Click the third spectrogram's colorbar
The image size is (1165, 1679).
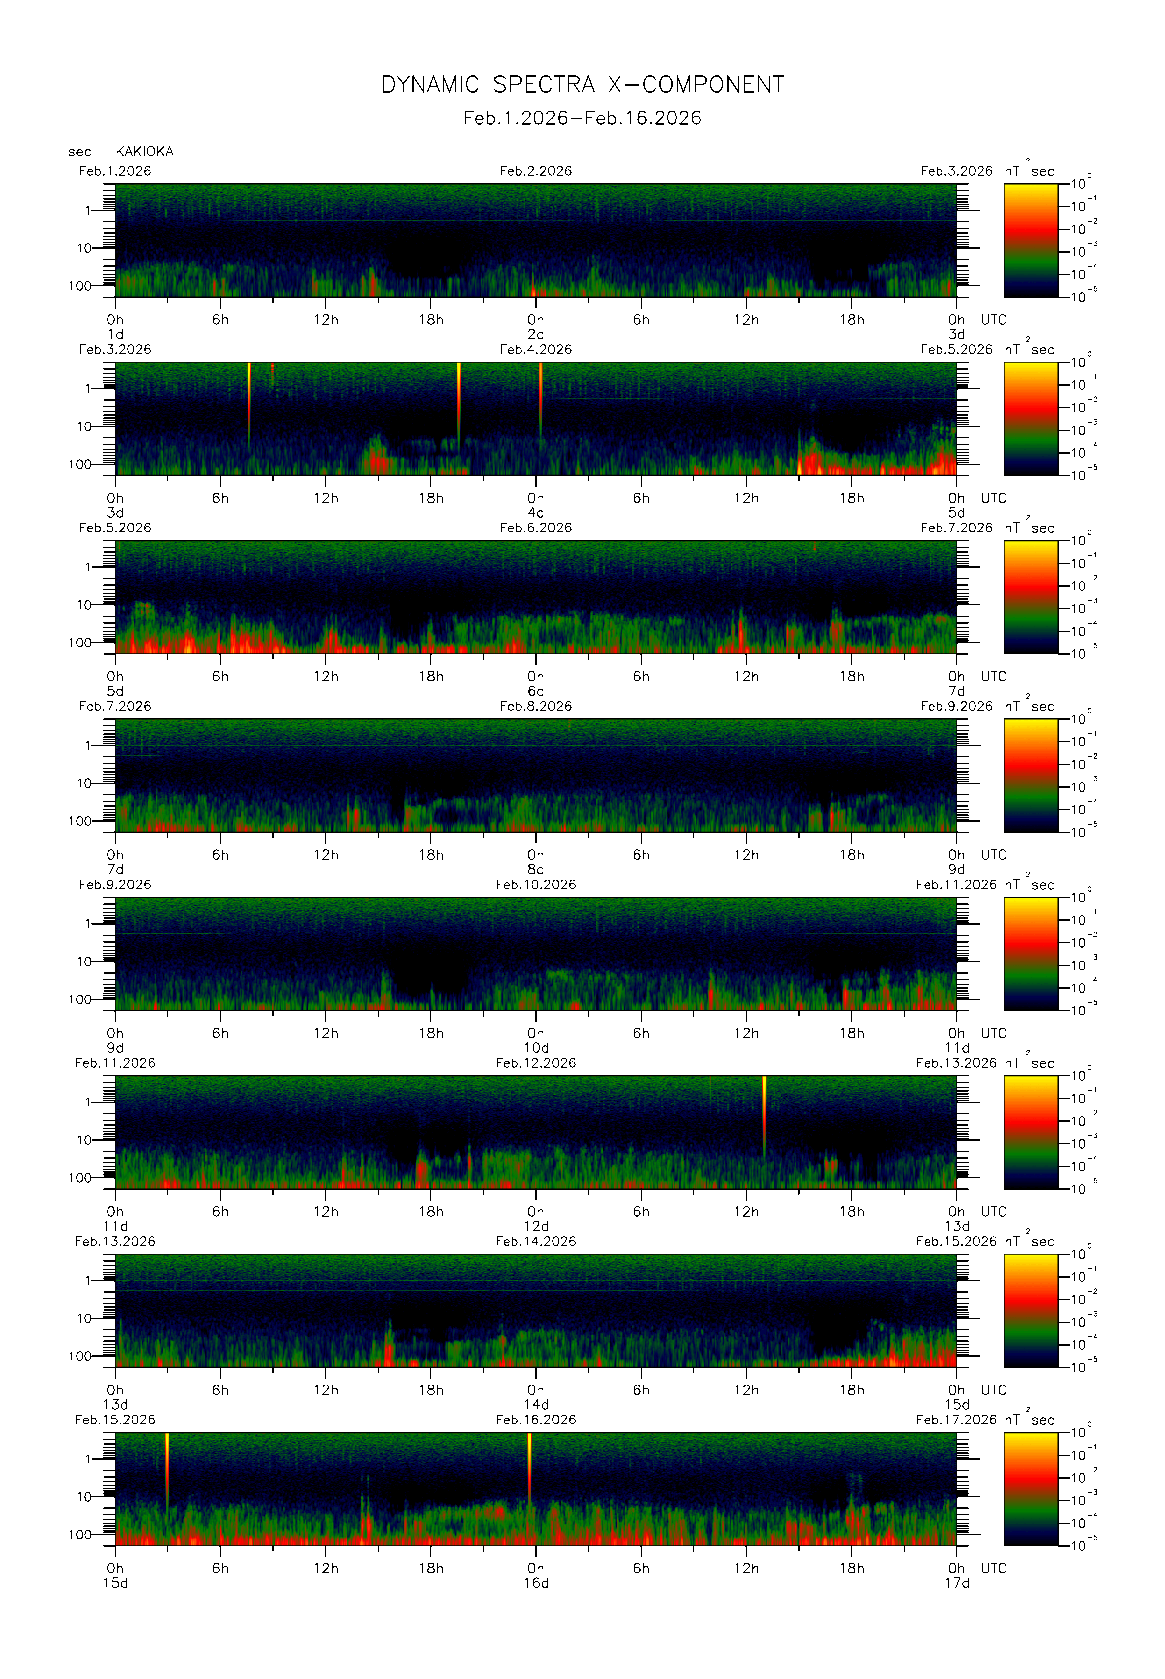coord(1030,597)
